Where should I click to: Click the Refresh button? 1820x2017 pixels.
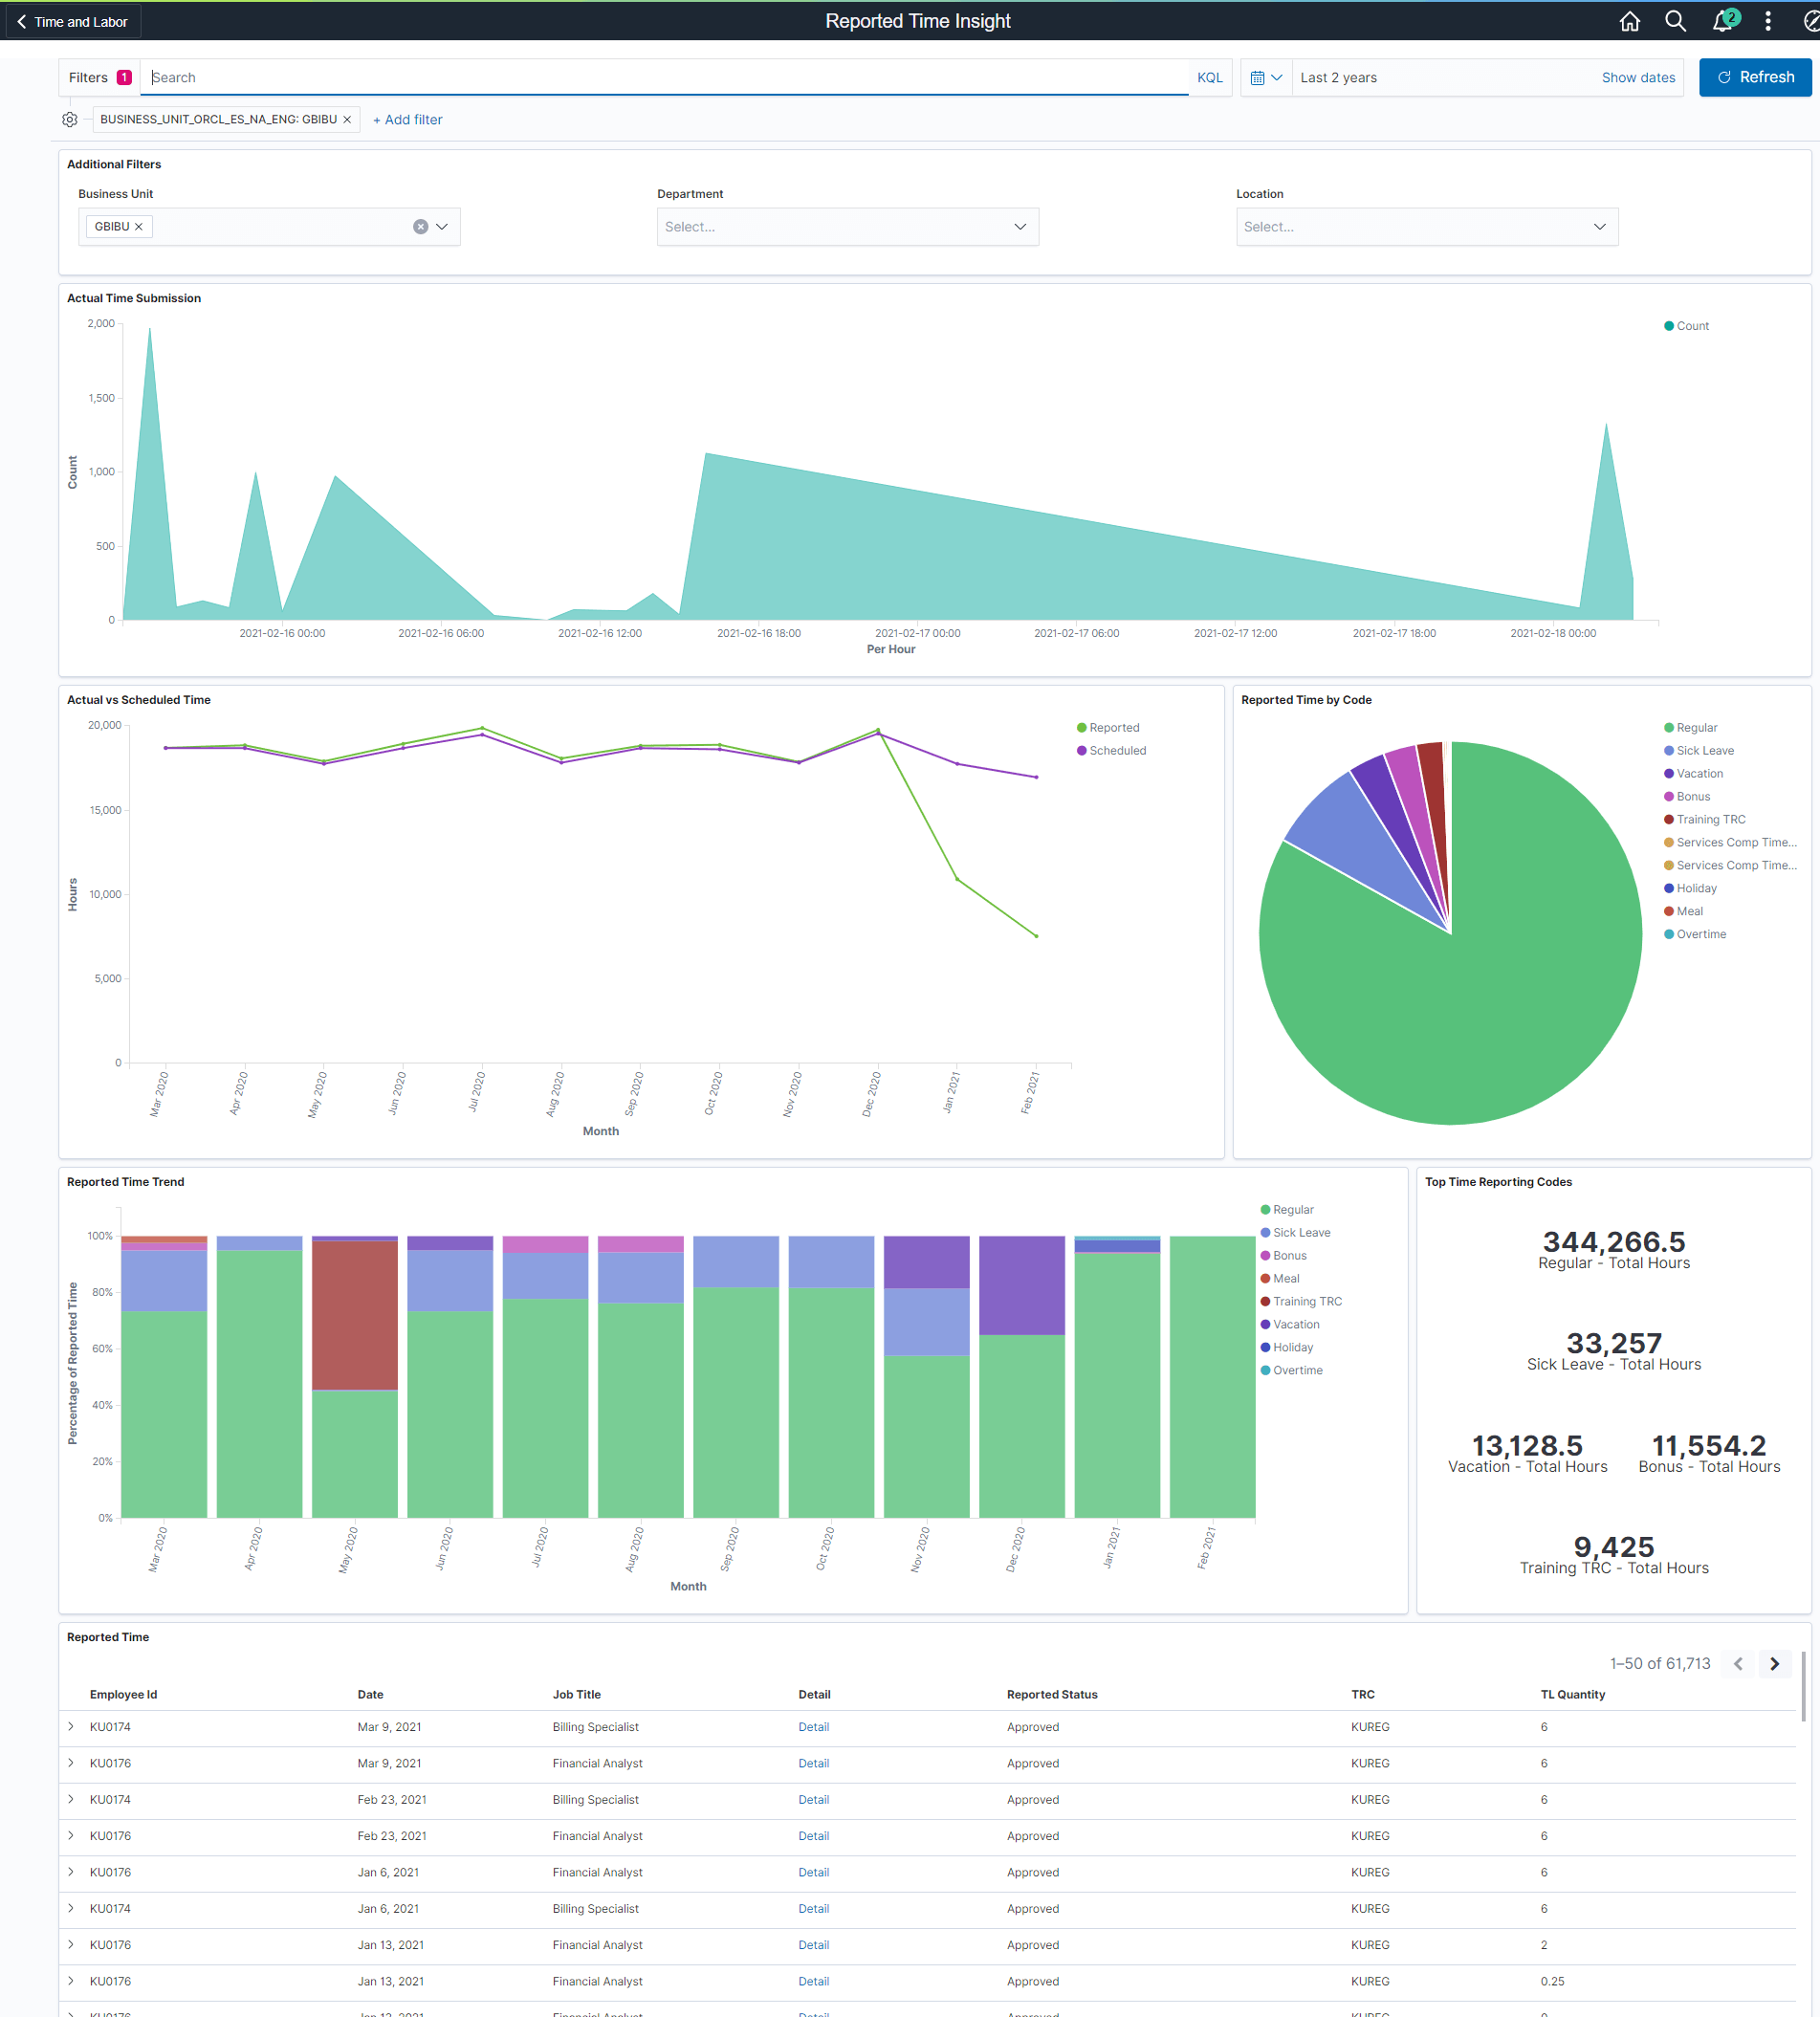pyautogui.click(x=1754, y=77)
